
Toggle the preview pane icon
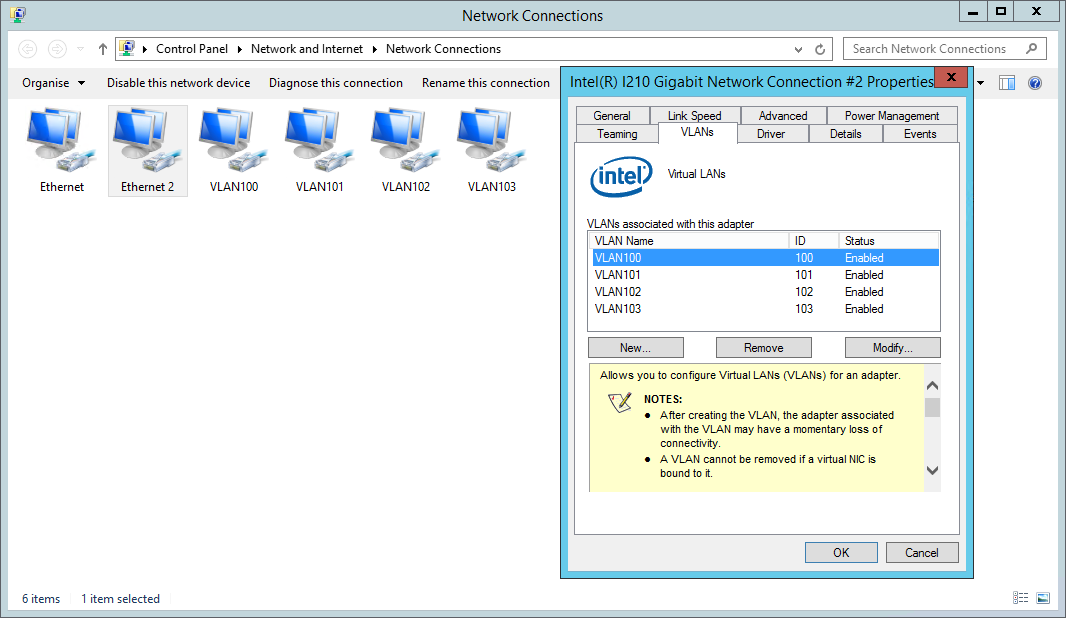click(1007, 83)
